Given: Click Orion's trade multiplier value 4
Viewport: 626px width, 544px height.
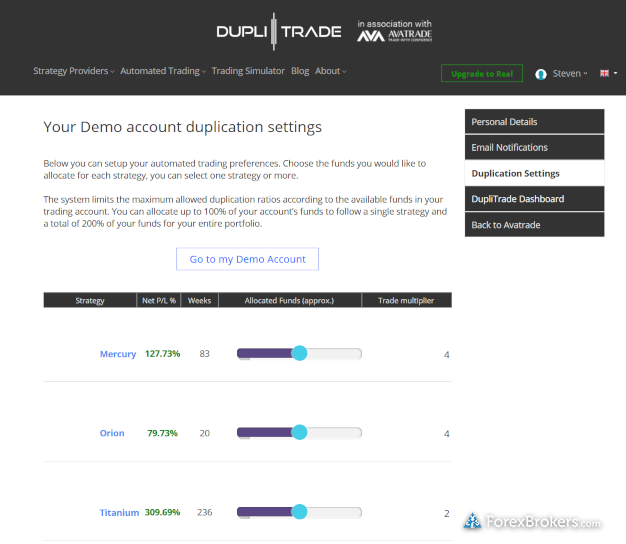Looking at the screenshot, I should tap(447, 434).
